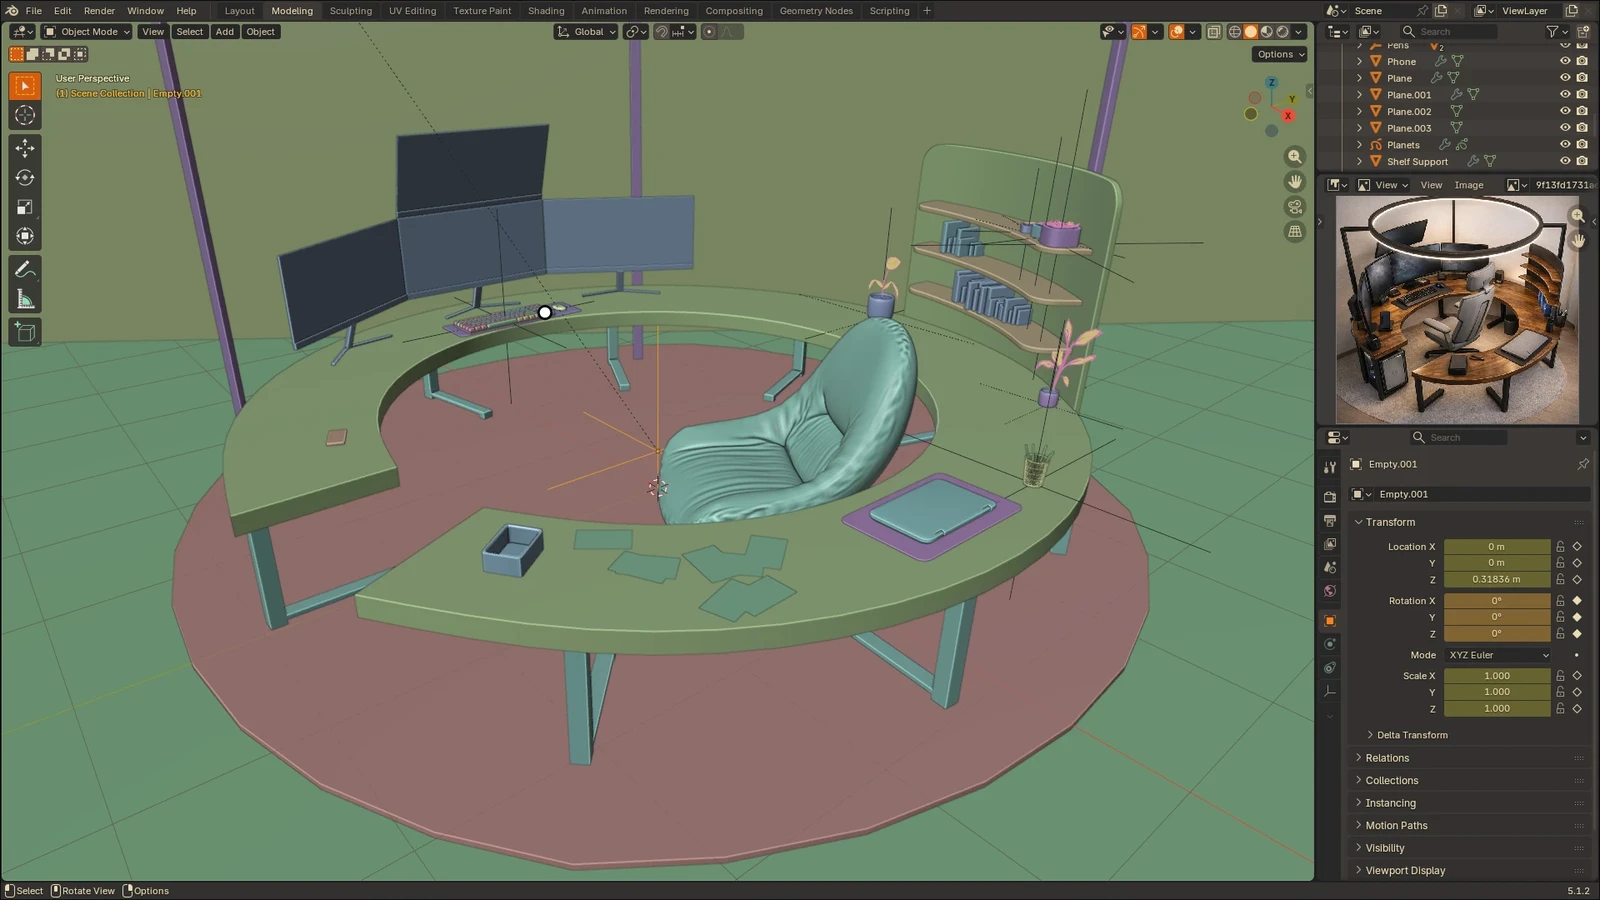Switch perspective/orthographic view grid icon
The height and width of the screenshot is (900, 1600).
(x=1295, y=232)
